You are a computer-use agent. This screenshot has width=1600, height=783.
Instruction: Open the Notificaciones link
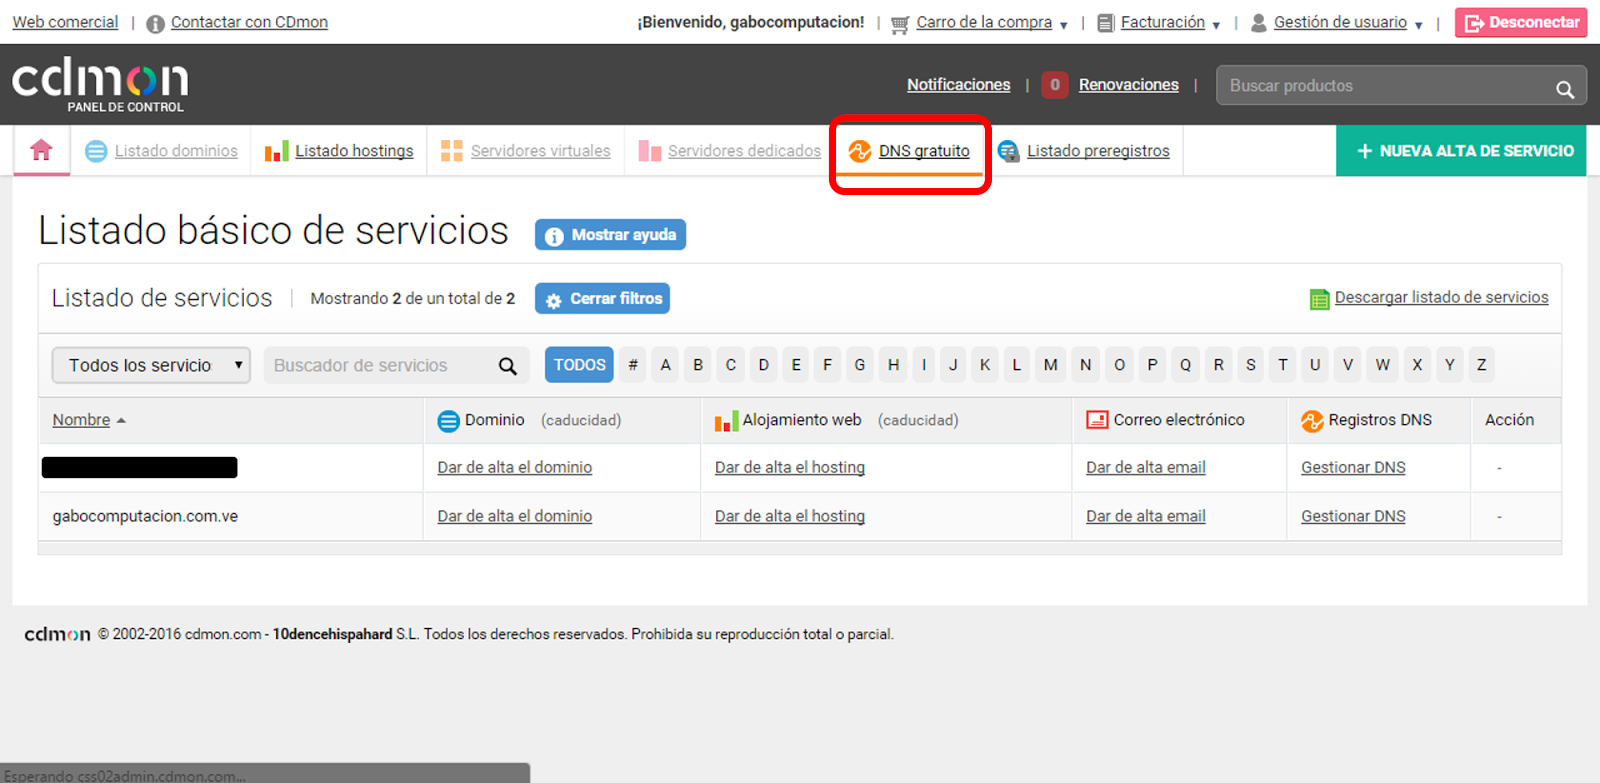pyautogui.click(x=958, y=85)
